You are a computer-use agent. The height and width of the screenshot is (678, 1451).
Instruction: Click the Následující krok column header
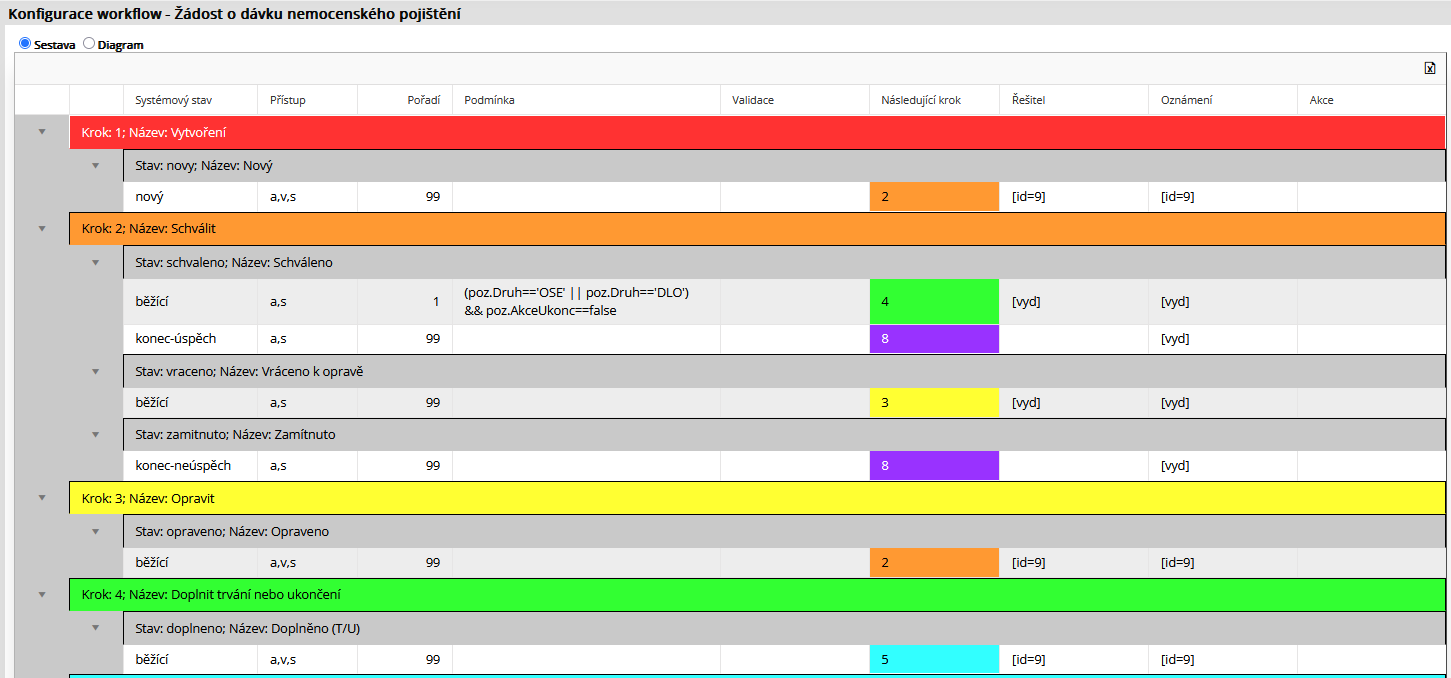click(934, 100)
